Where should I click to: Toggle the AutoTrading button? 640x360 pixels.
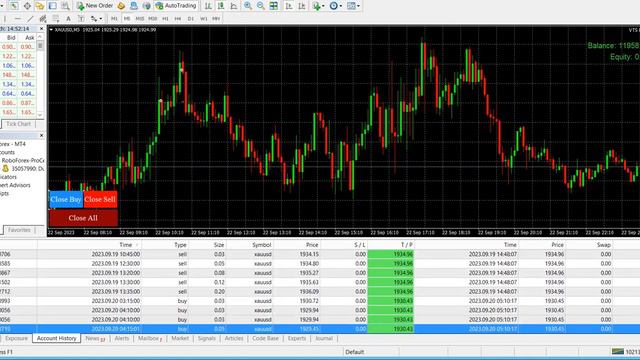pos(176,6)
